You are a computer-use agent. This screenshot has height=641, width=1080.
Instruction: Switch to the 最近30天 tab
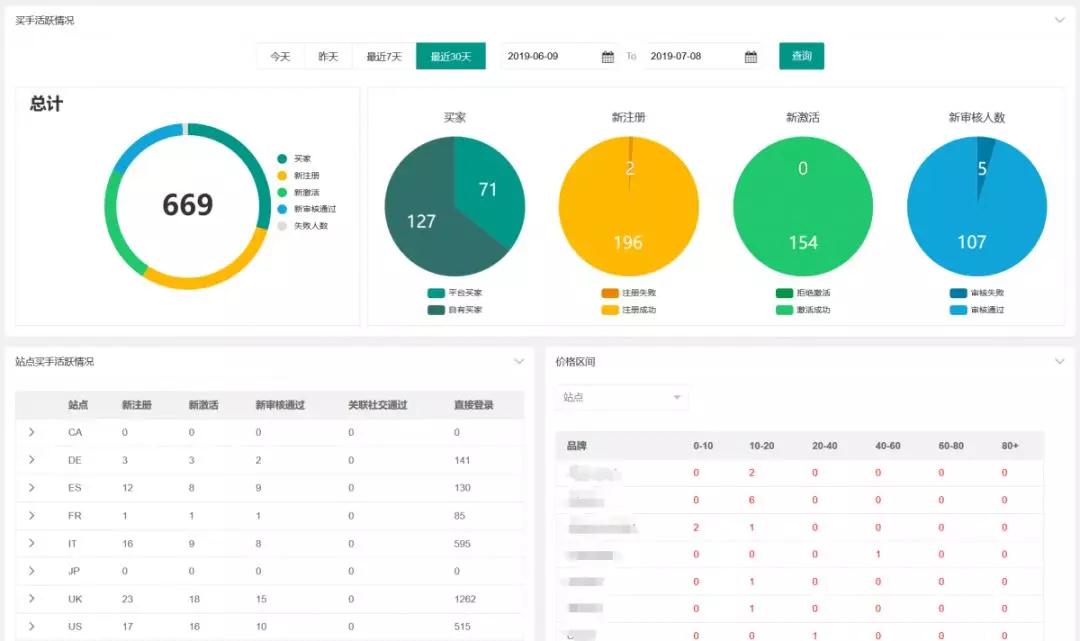tap(450, 56)
